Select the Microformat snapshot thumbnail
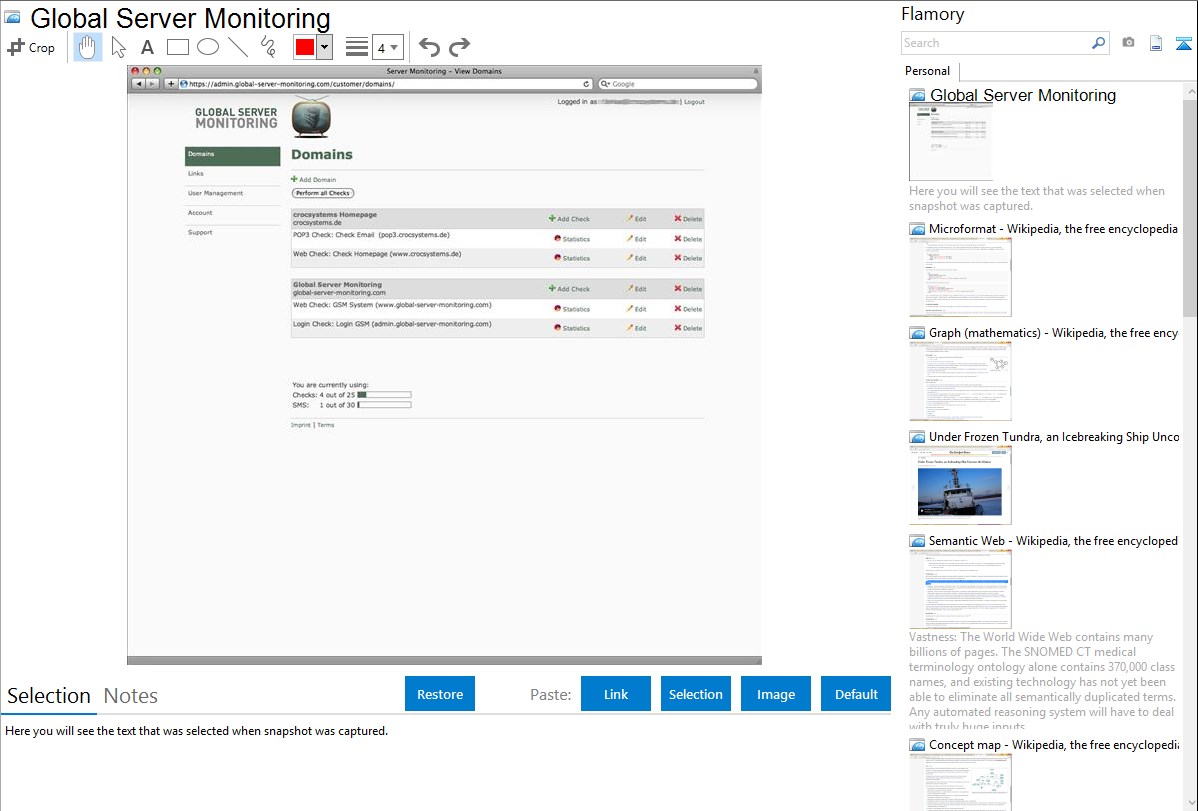The image size is (1198, 811). click(x=960, y=277)
